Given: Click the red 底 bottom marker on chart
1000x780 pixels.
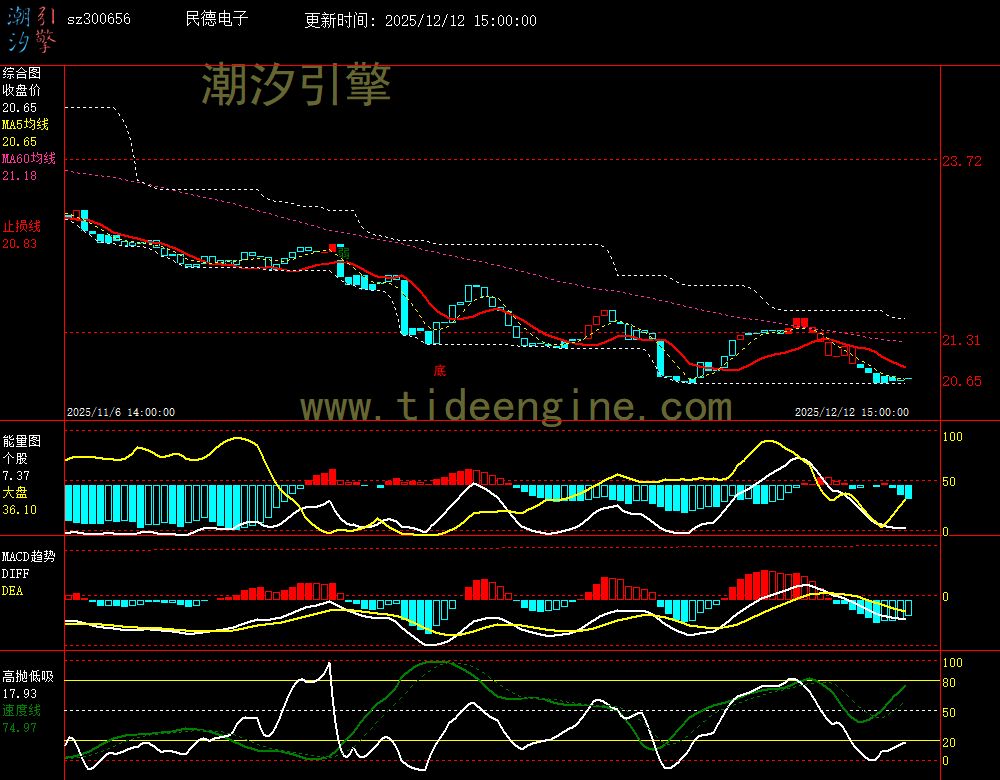Looking at the screenshot, I should click(x=439, y=370).
